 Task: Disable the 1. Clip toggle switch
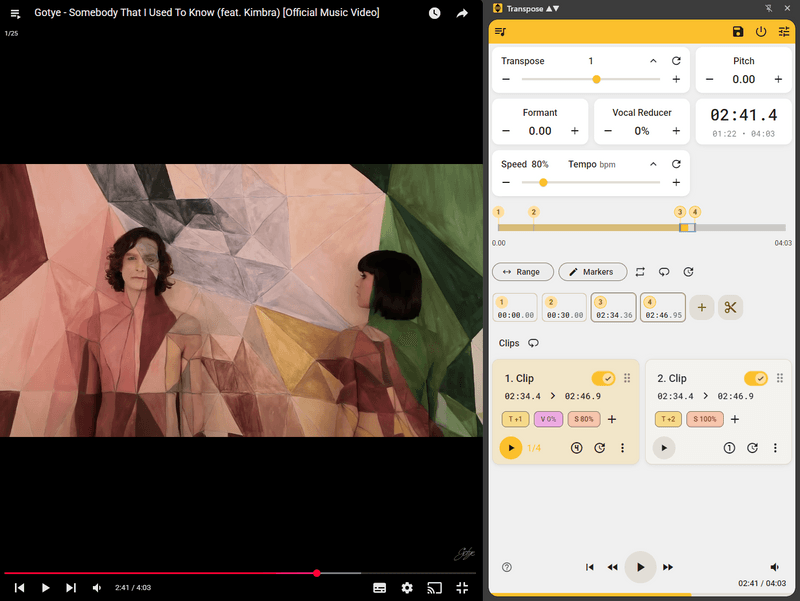coord(603,378)
